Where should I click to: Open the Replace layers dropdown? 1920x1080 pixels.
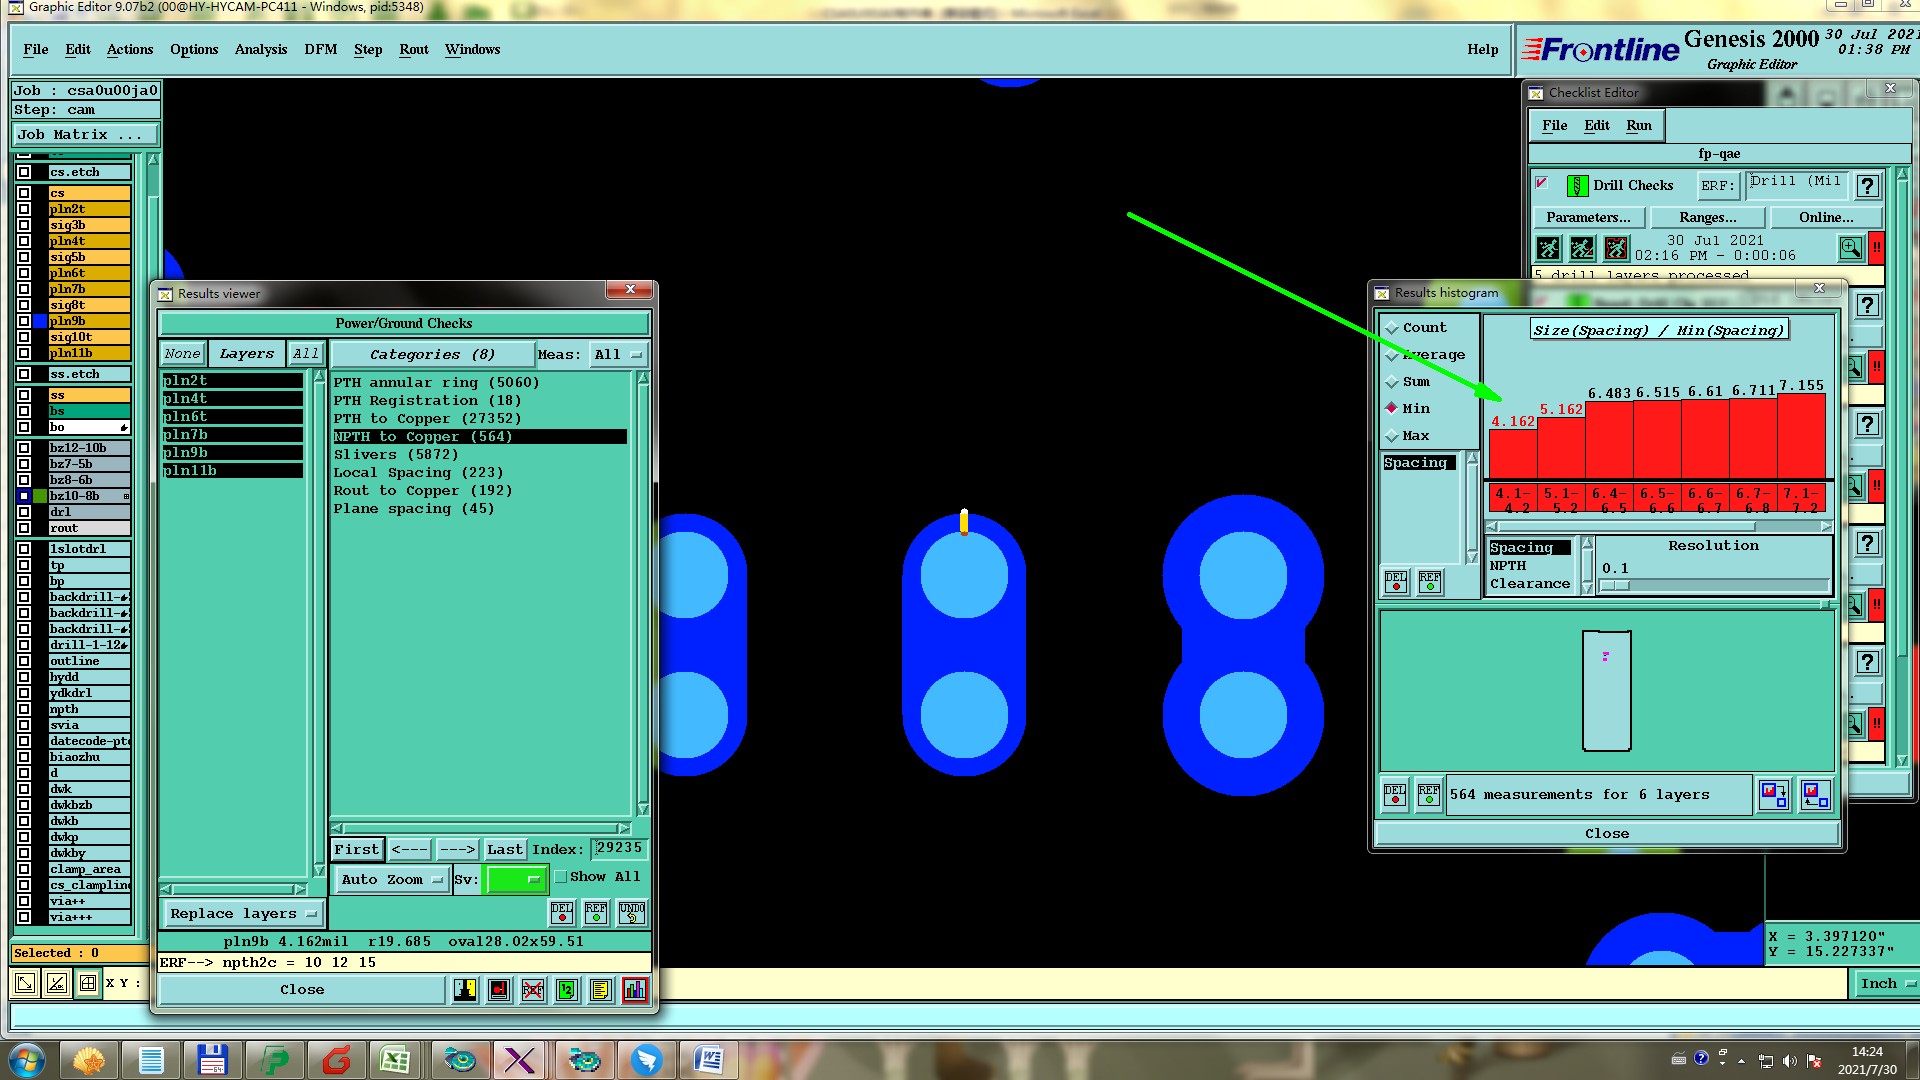242,914
